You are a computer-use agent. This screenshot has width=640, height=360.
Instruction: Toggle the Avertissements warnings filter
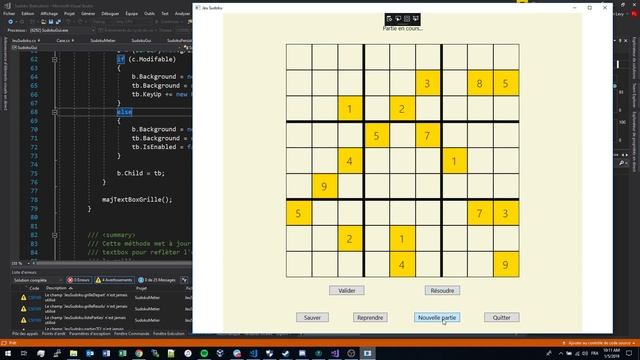pyautogui.click(x=114, y=280)
